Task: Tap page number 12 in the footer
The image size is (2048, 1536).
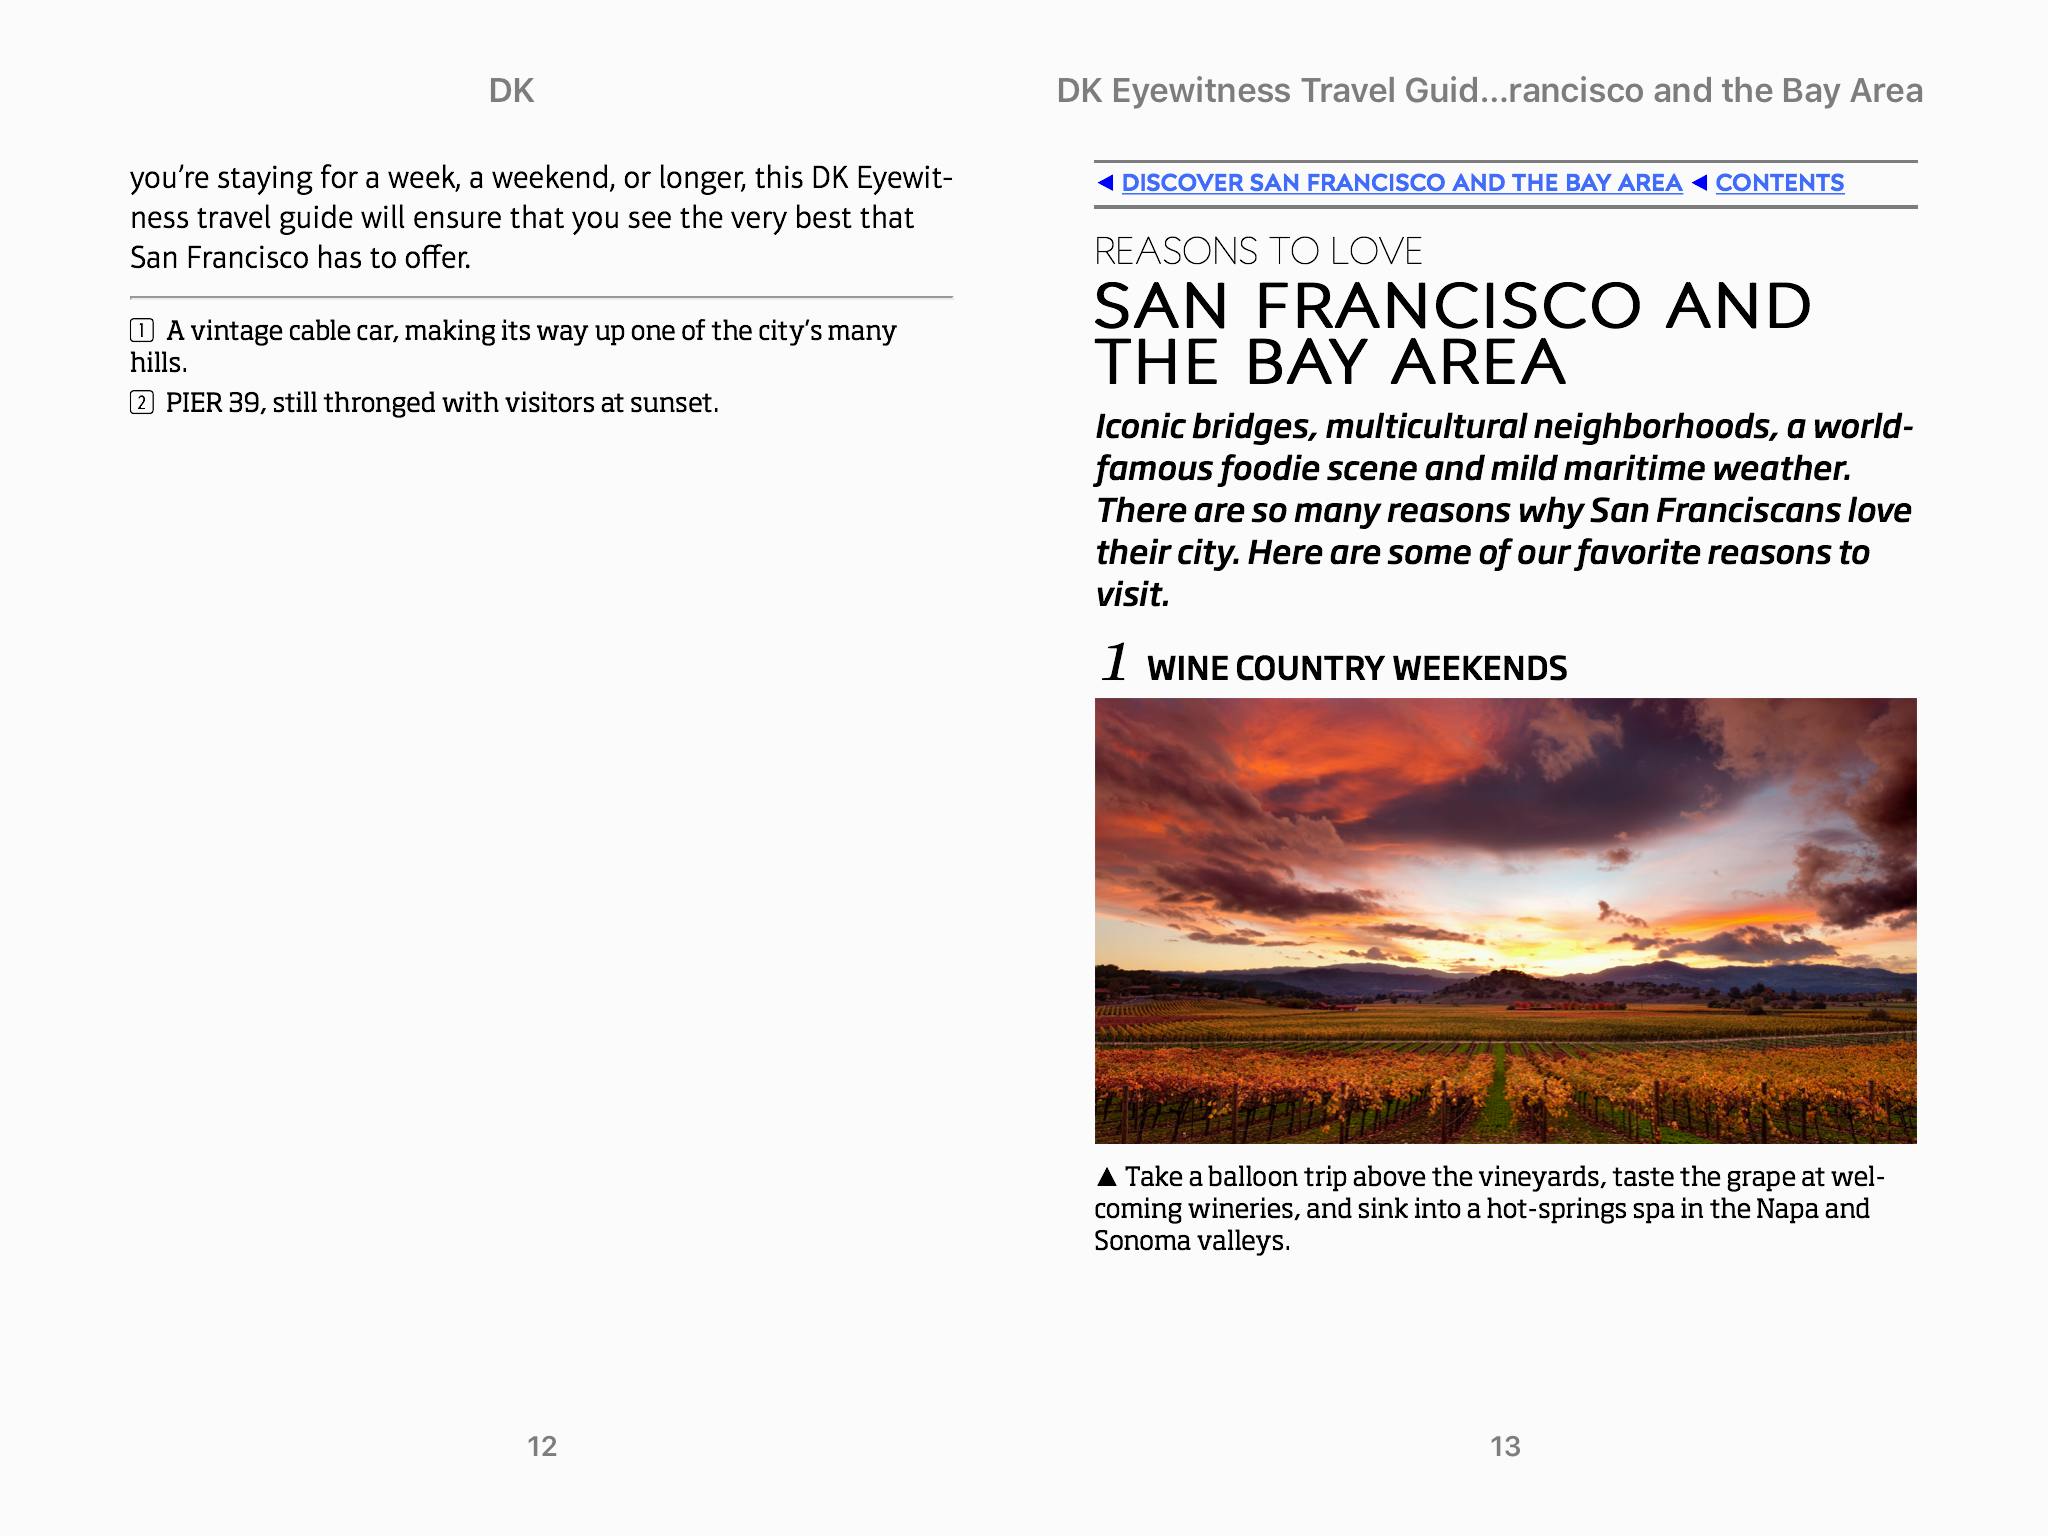Action: coord(541,1446)
